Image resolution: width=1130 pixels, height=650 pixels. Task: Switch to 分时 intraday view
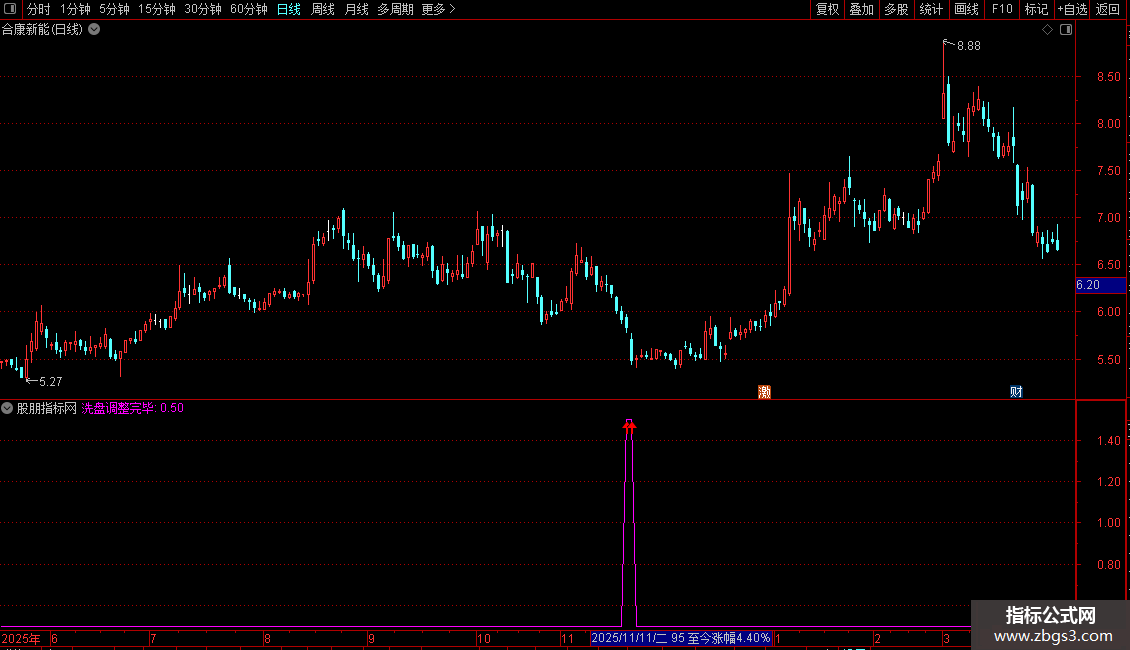click(x=38, y=9)
